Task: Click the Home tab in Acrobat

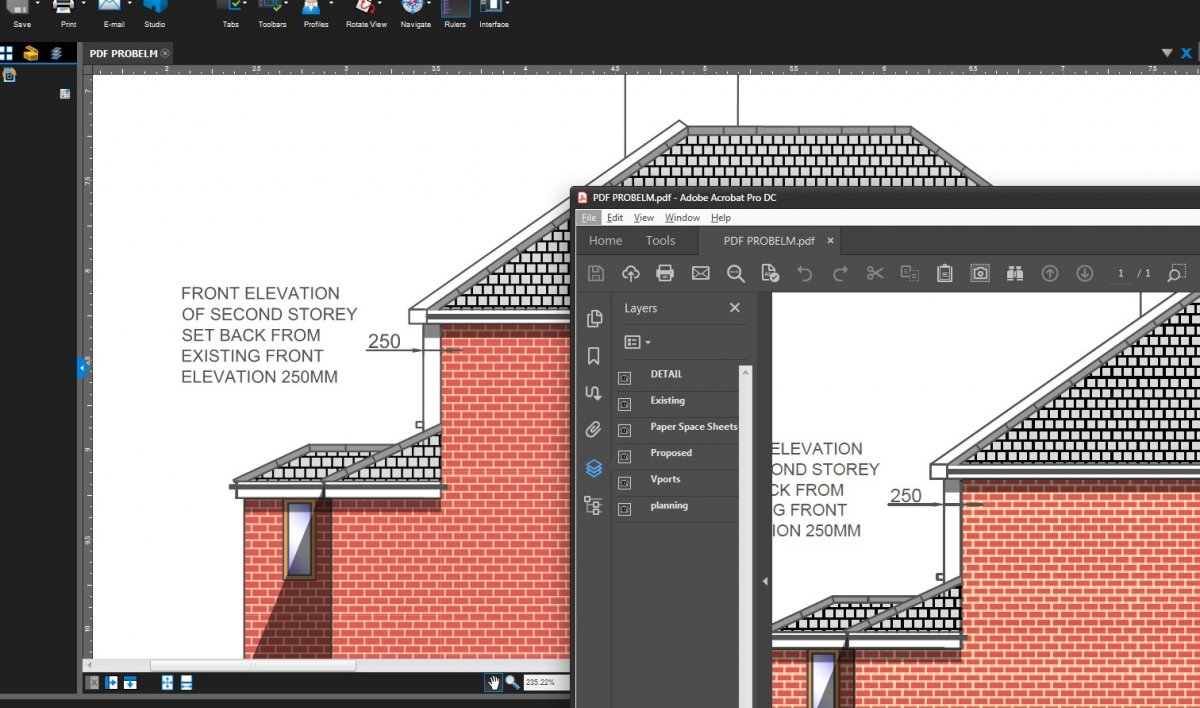Action: 605,241
